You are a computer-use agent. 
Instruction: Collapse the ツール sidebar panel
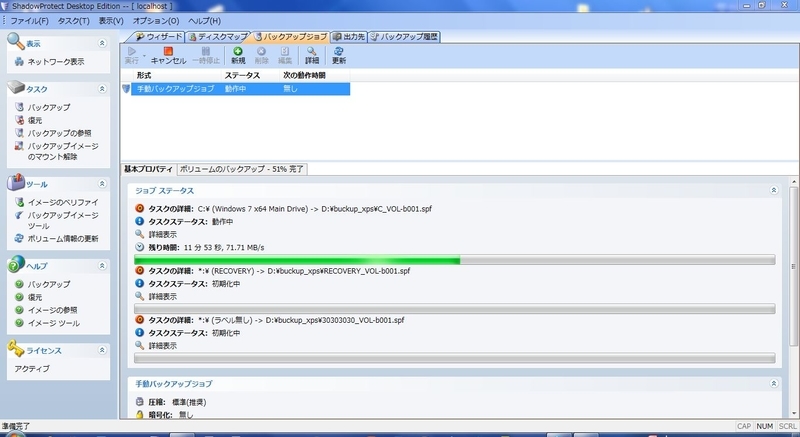(102, 184)
